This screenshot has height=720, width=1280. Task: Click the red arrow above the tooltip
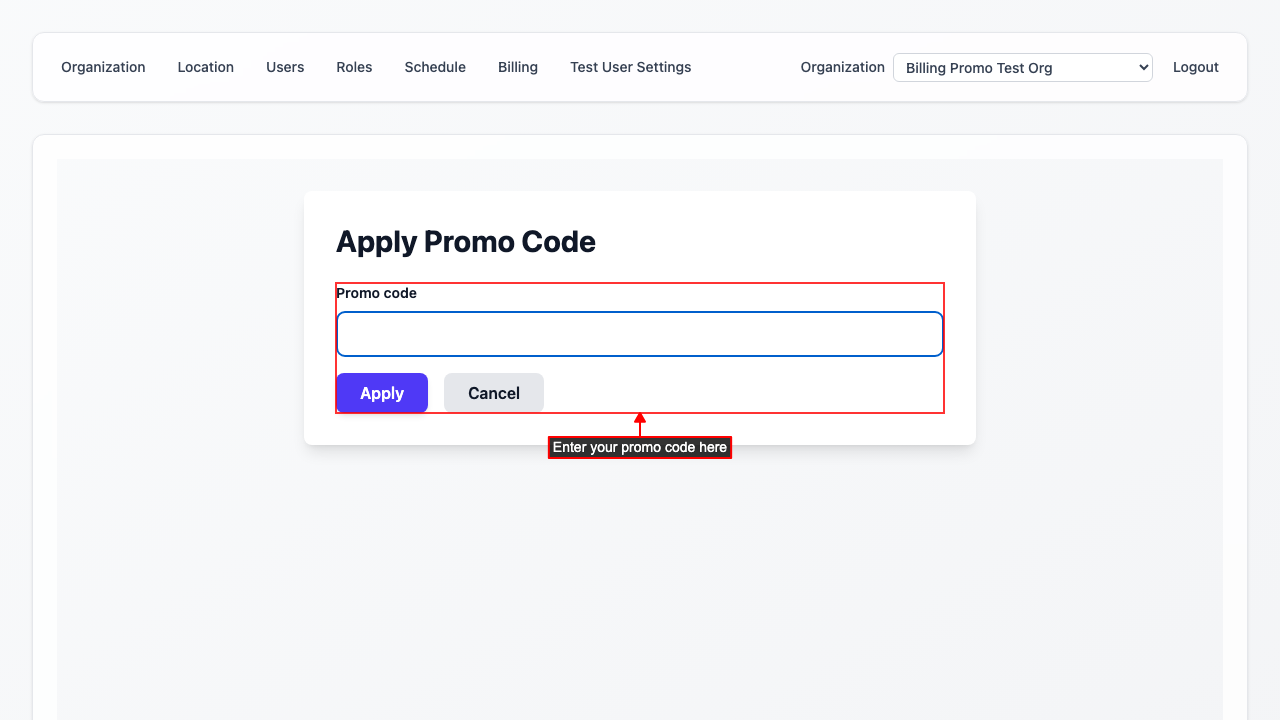[640, 422]
